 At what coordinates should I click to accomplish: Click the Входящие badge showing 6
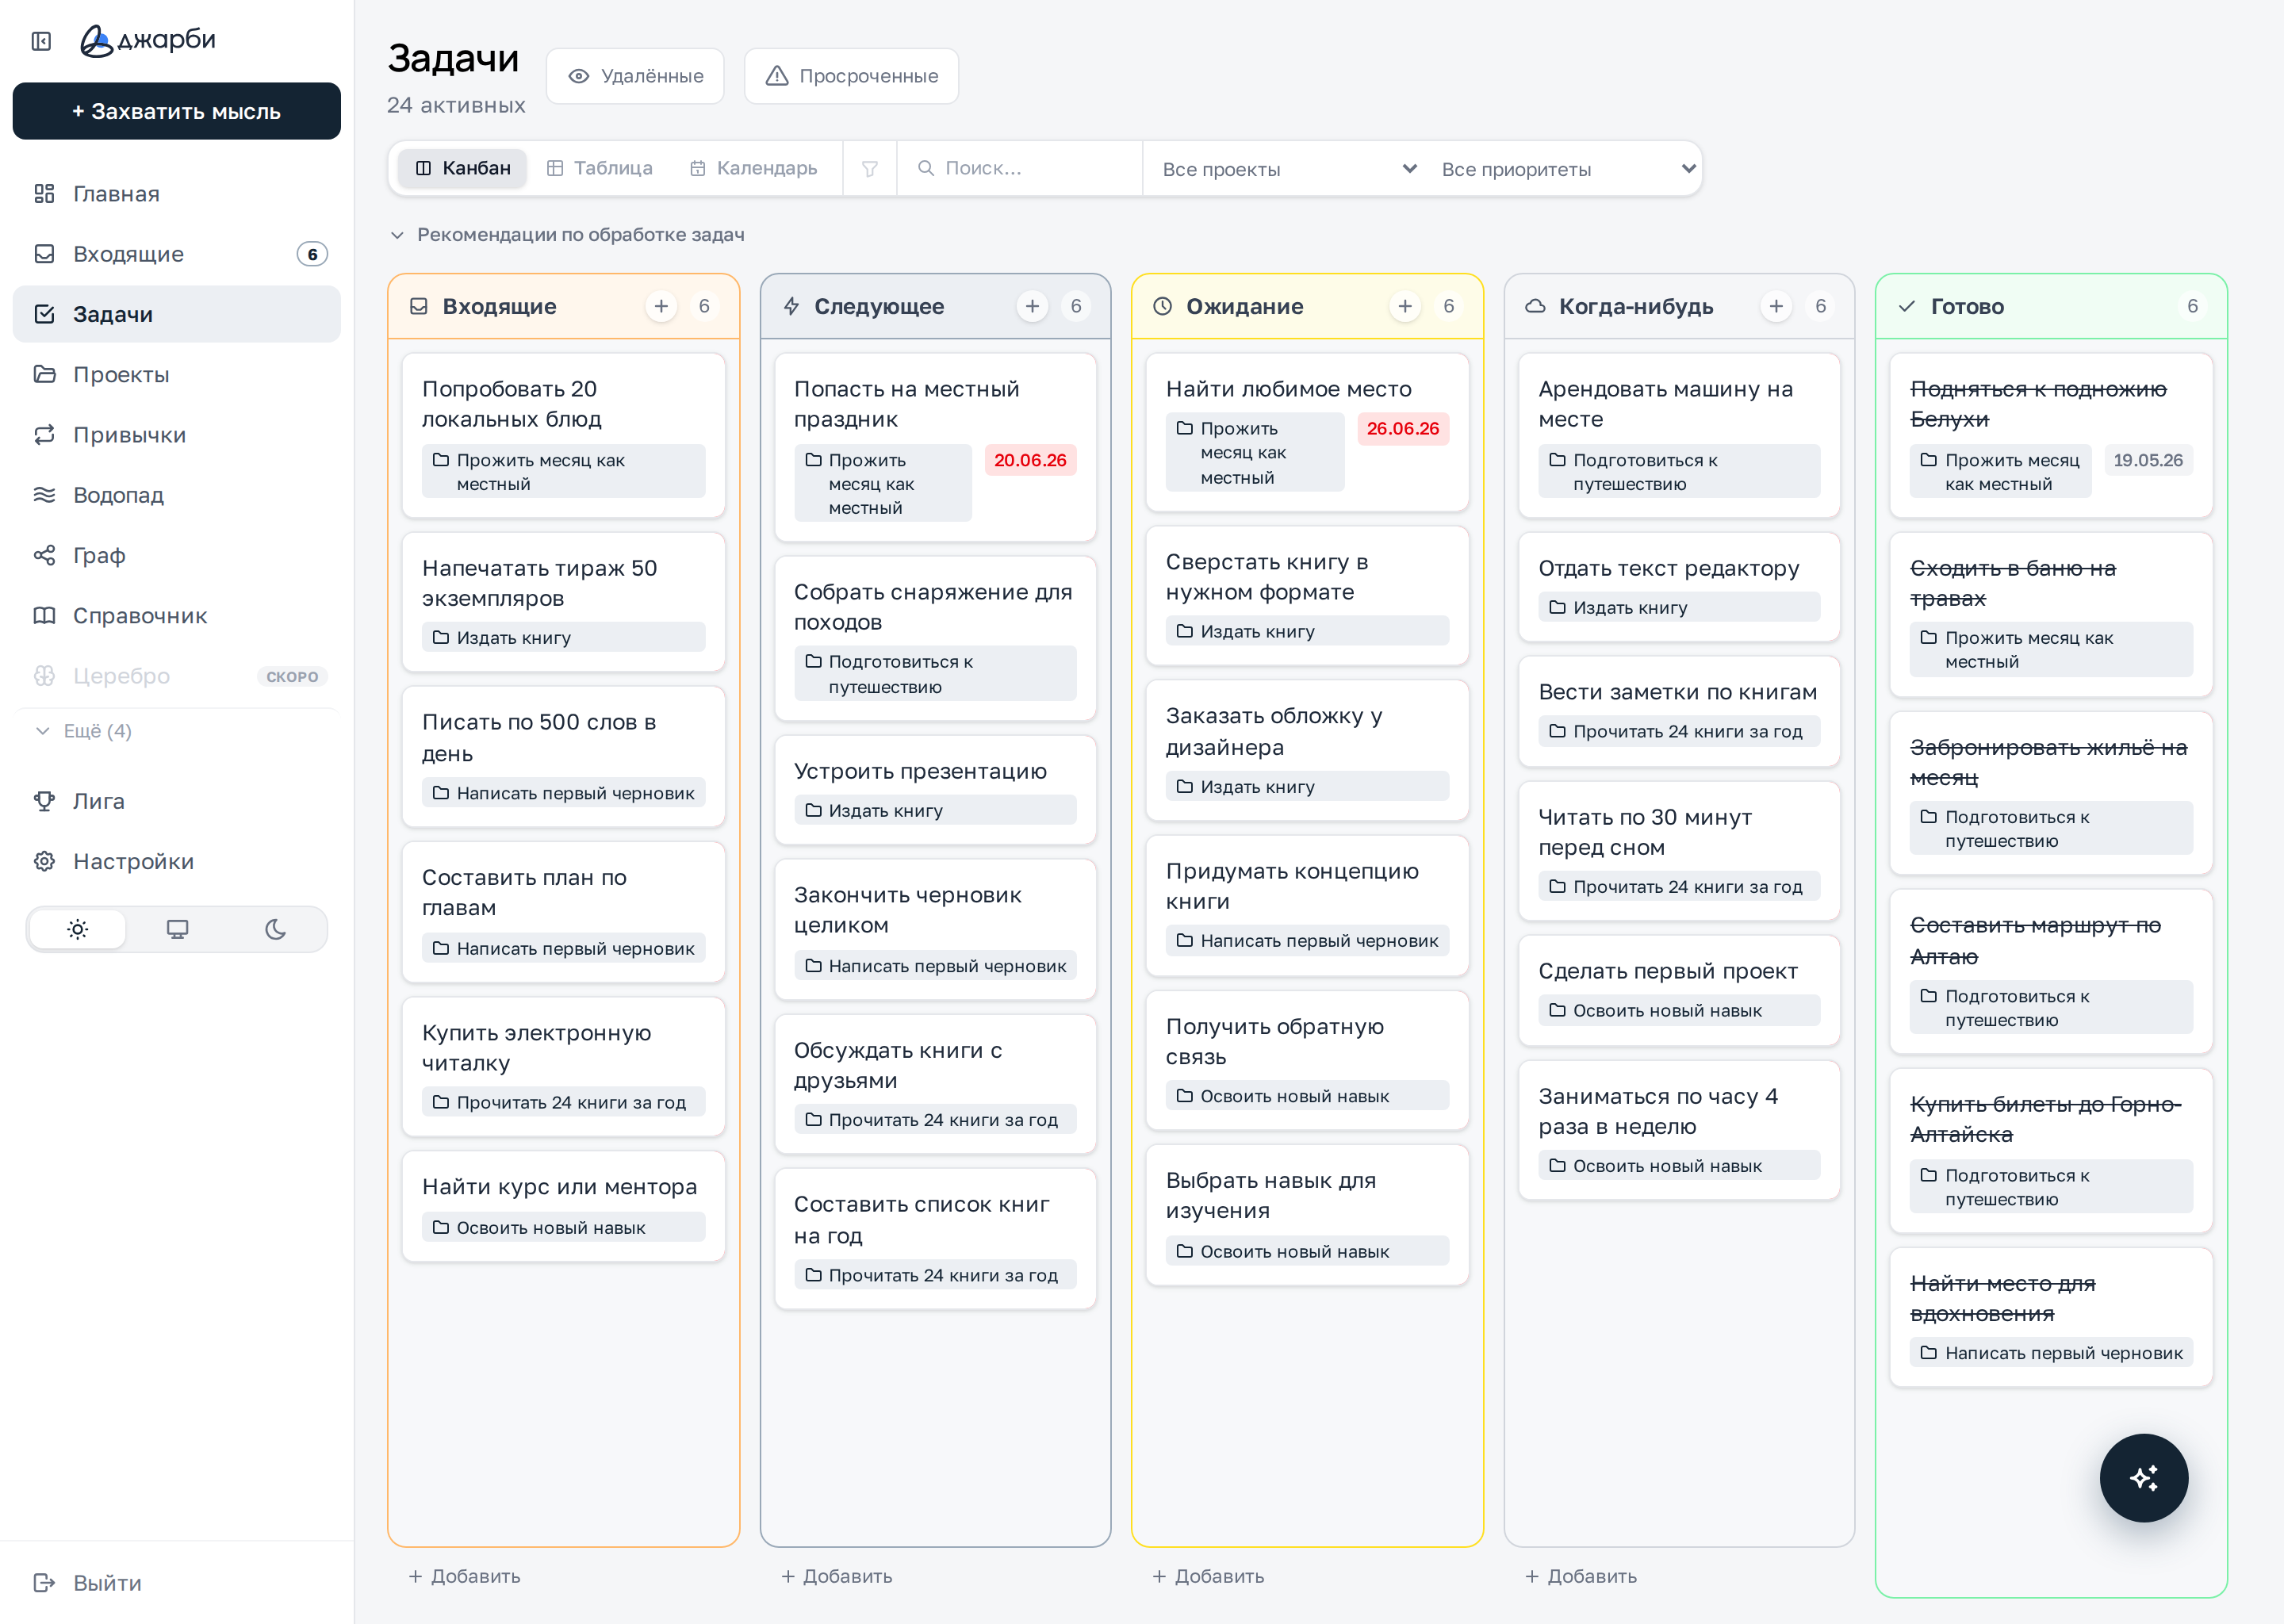312,254
